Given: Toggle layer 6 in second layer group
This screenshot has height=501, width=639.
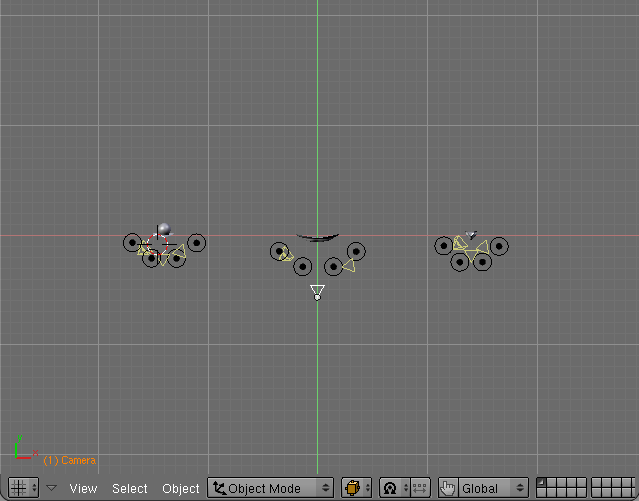Looking at the screenshot, I should (x=596, y=483).
